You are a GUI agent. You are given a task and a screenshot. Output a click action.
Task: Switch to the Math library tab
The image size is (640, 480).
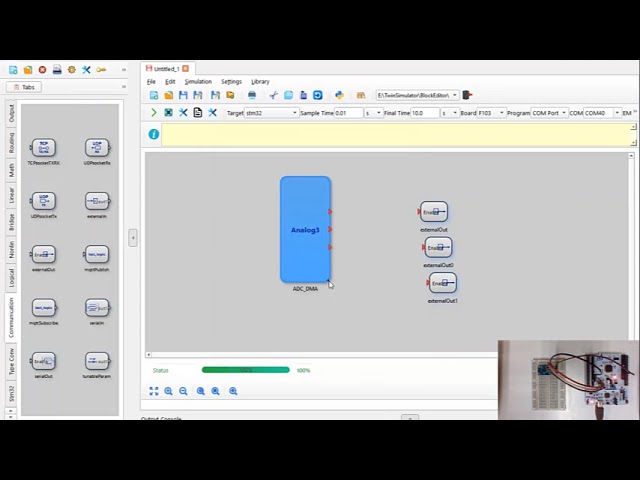[11, 170]
